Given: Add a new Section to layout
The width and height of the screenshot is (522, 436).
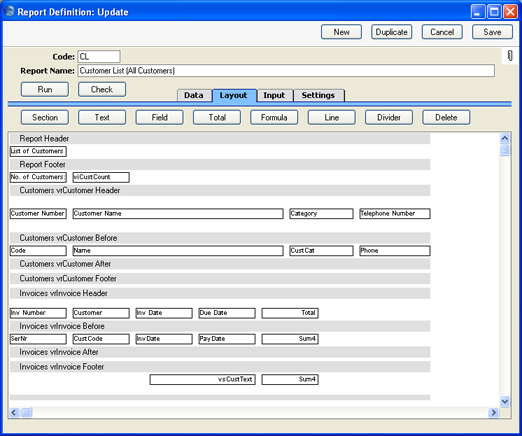Looking at the screenshot, I should 45,117.
